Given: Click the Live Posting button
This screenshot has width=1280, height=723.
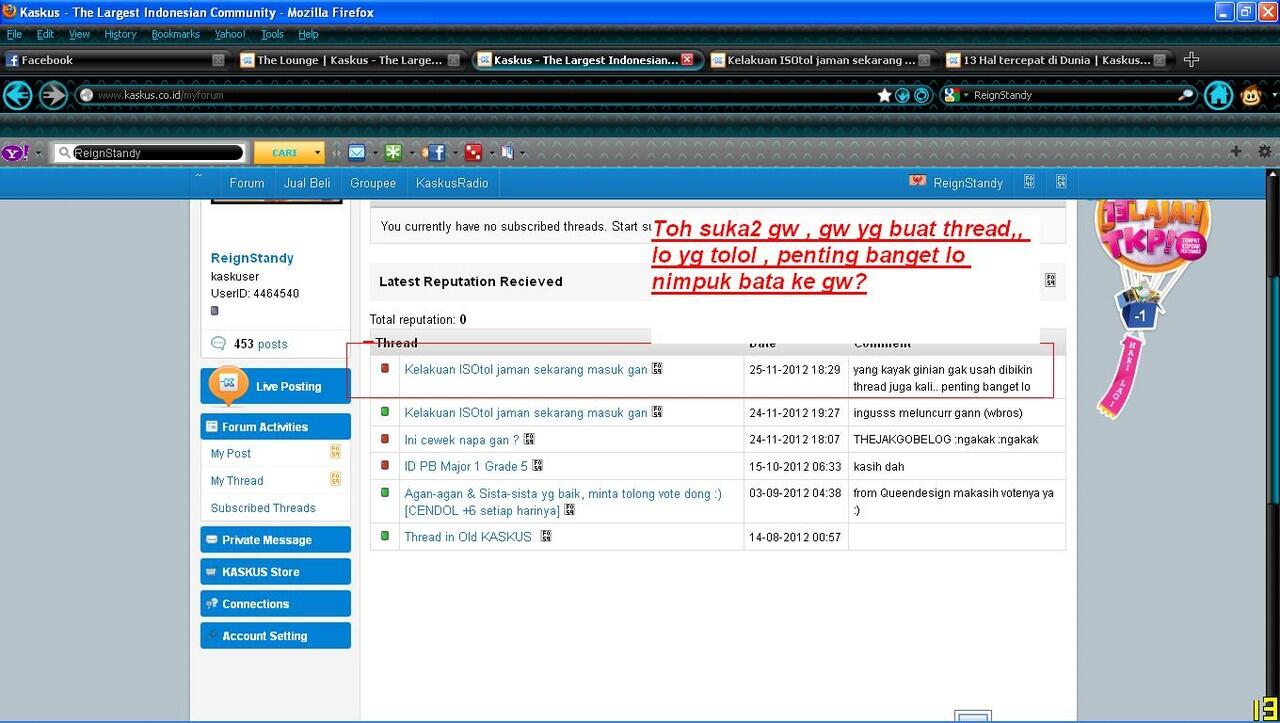Looking at the screenshot, I should (x=276, y=386).
